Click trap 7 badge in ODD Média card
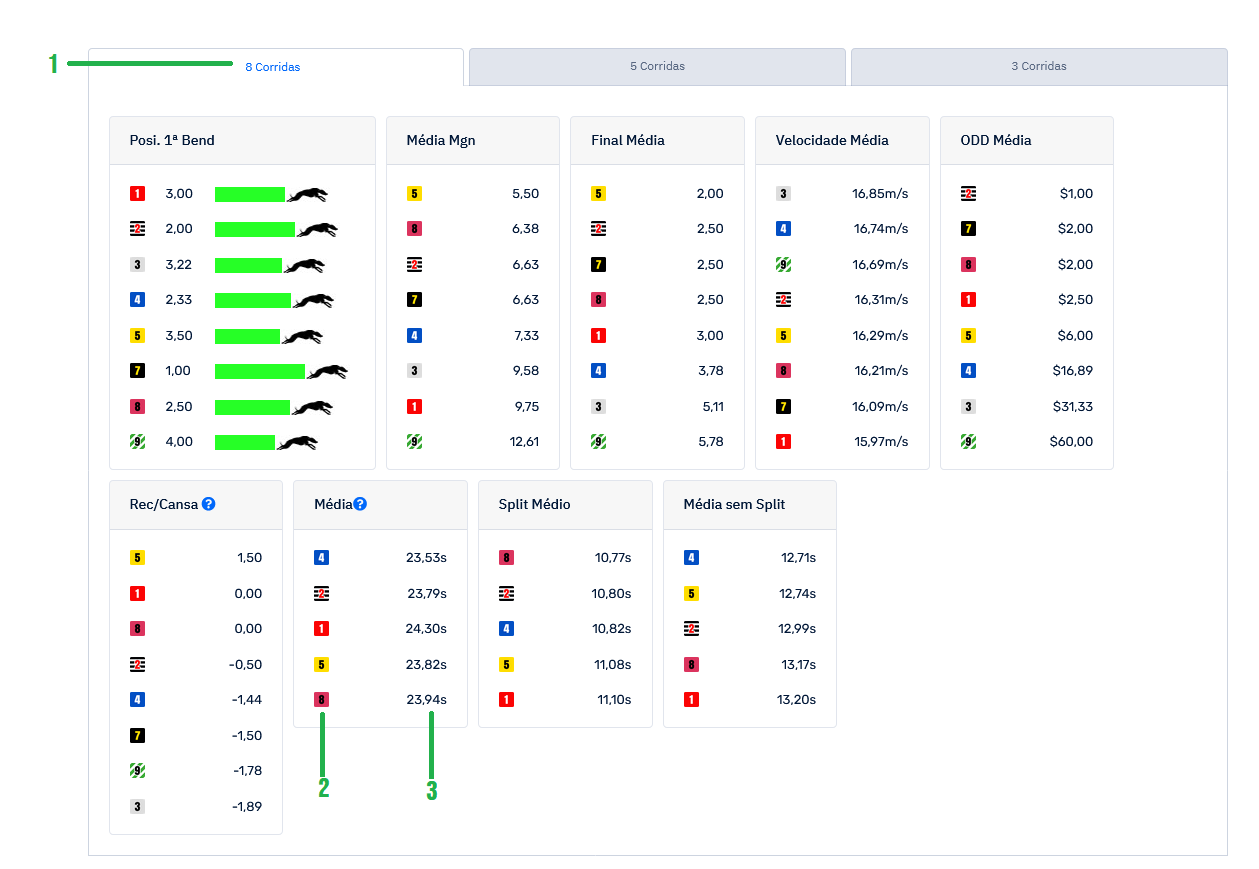Image resolution: width=1259 pixels, height=869 pixels. (x=968, y=229)
